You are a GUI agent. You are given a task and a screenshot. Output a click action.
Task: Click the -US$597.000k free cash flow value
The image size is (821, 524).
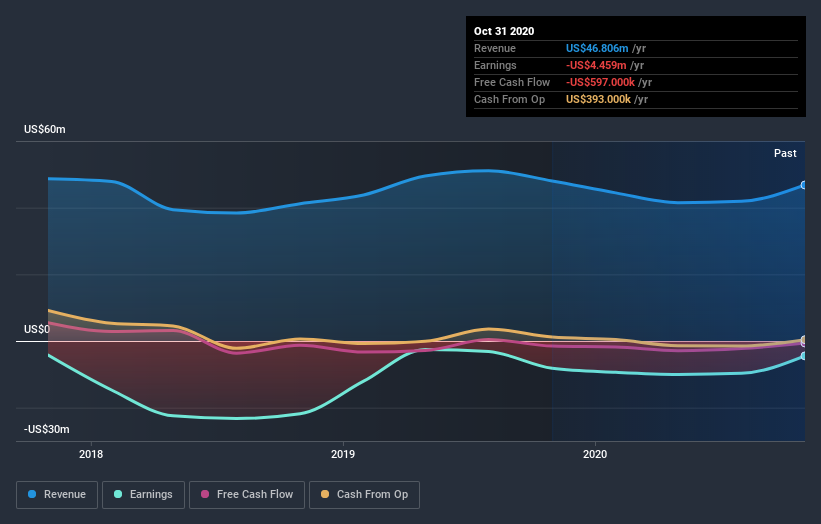pos(600,82)
